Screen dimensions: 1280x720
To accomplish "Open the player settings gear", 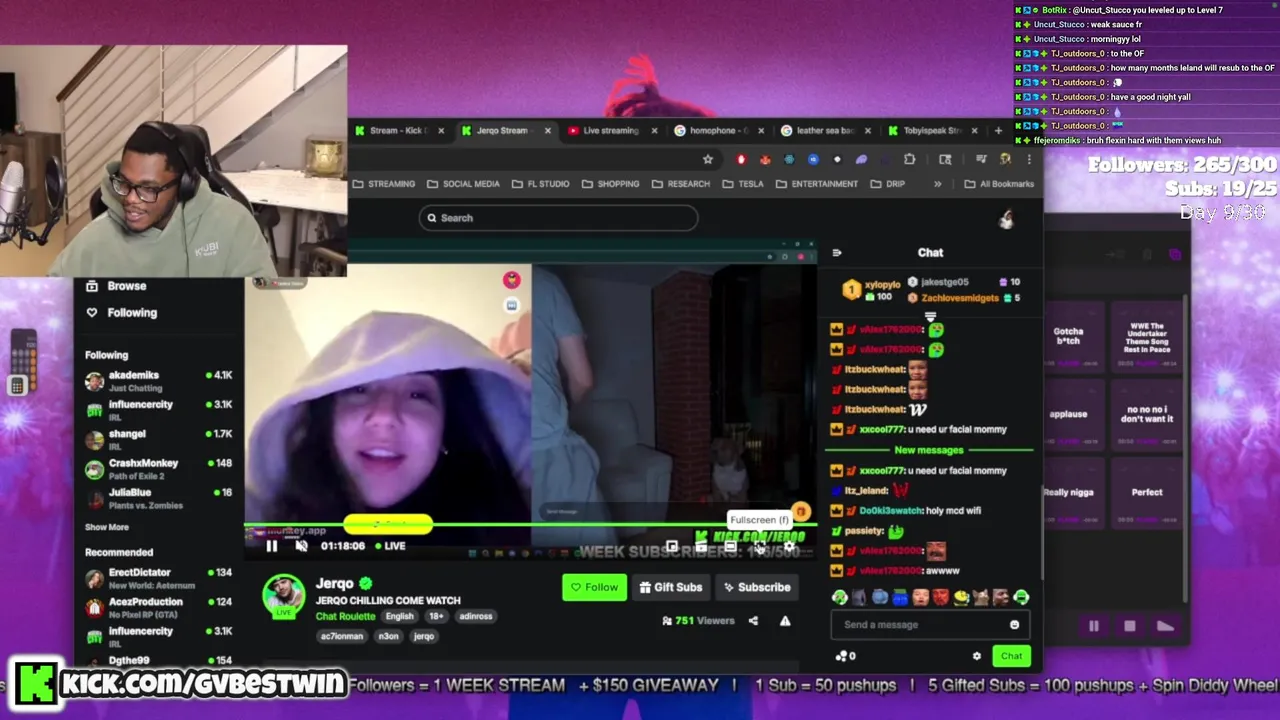I will pyautogui.click(x=790, y=547).
